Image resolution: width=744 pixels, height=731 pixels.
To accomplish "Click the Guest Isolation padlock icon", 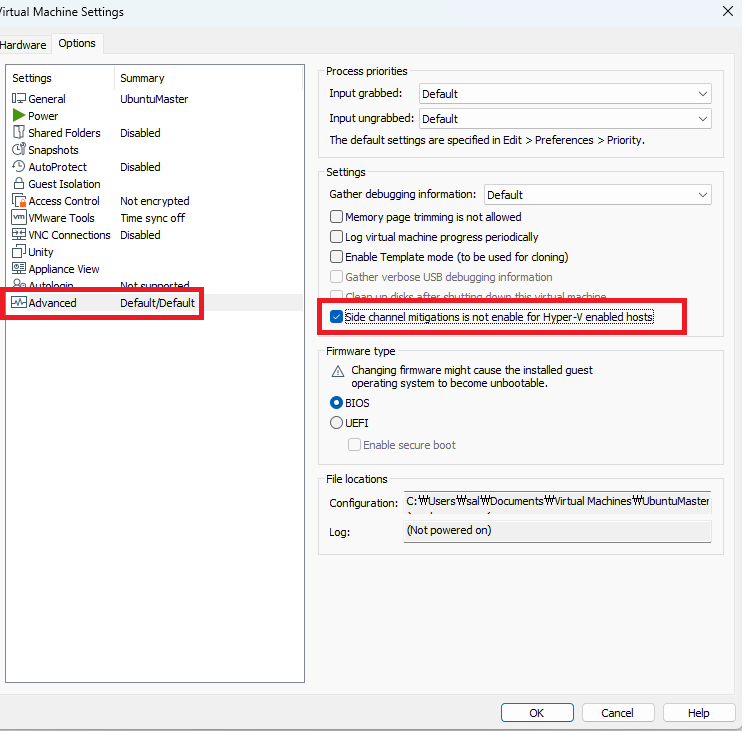I will click(19, 183).
